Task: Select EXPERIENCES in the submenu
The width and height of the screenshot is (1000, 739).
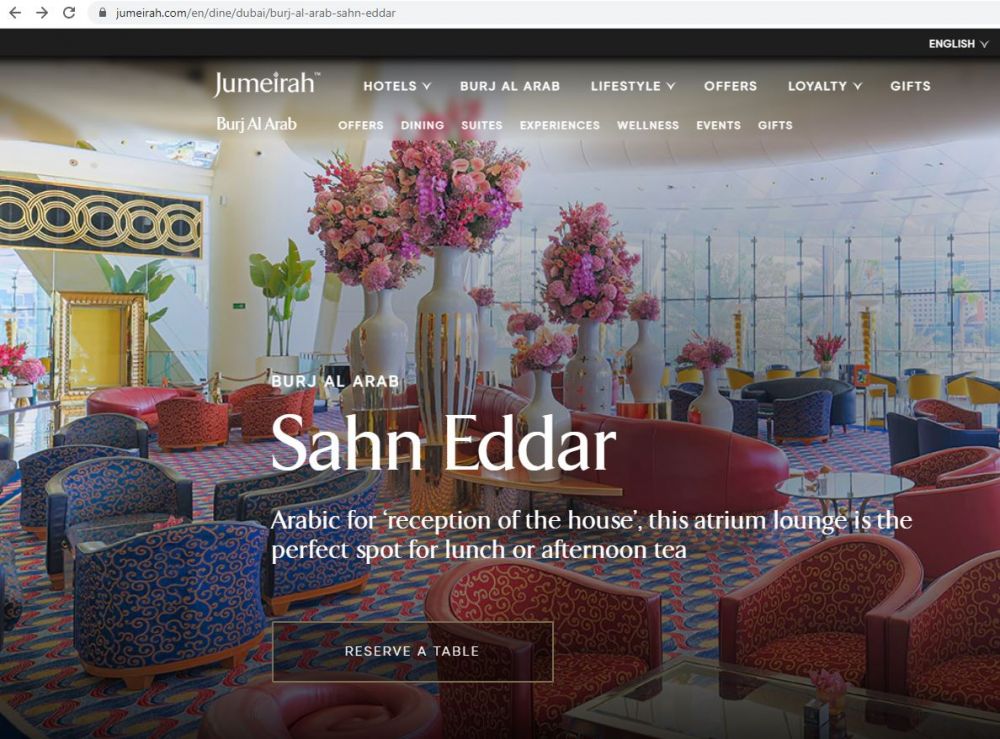Action: pyautogui.click(x=559, y=126)
